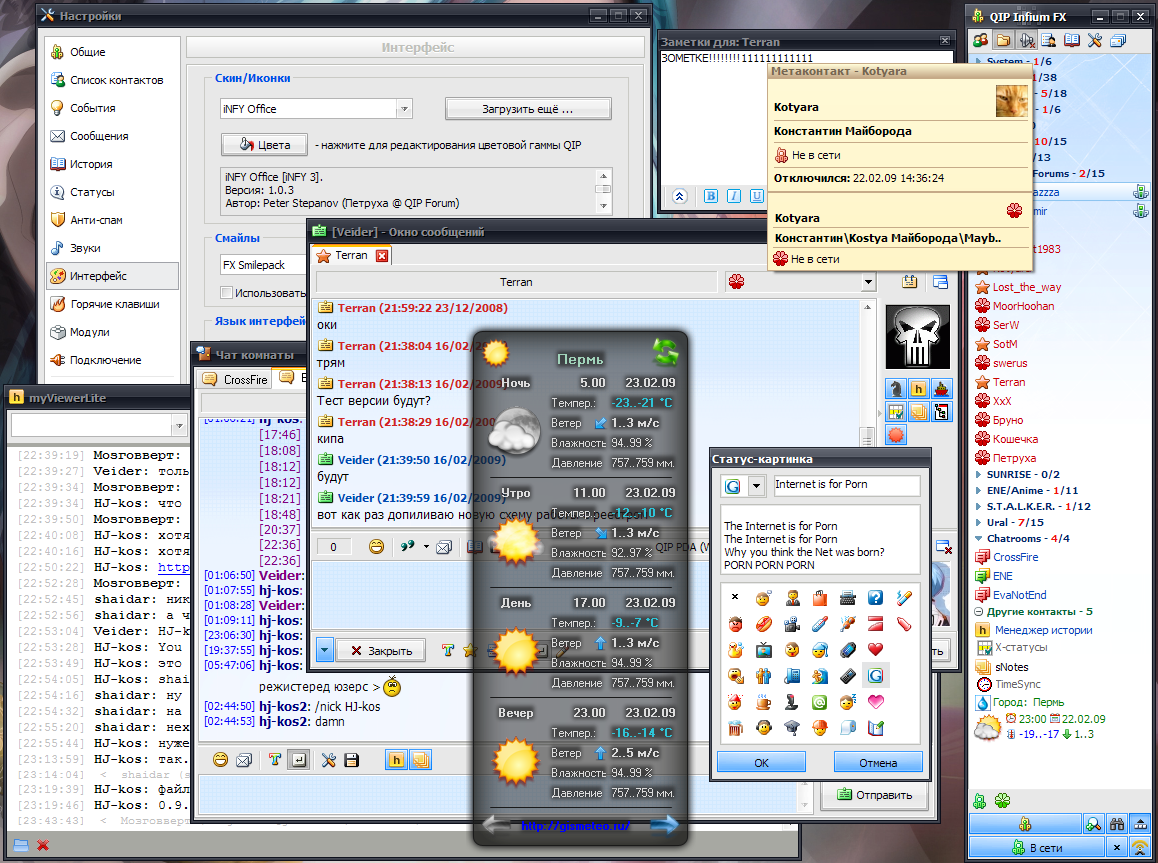Click the quote icon in the message window toolbar
This screenshot has width=1158, height=863.
point(407,547)
